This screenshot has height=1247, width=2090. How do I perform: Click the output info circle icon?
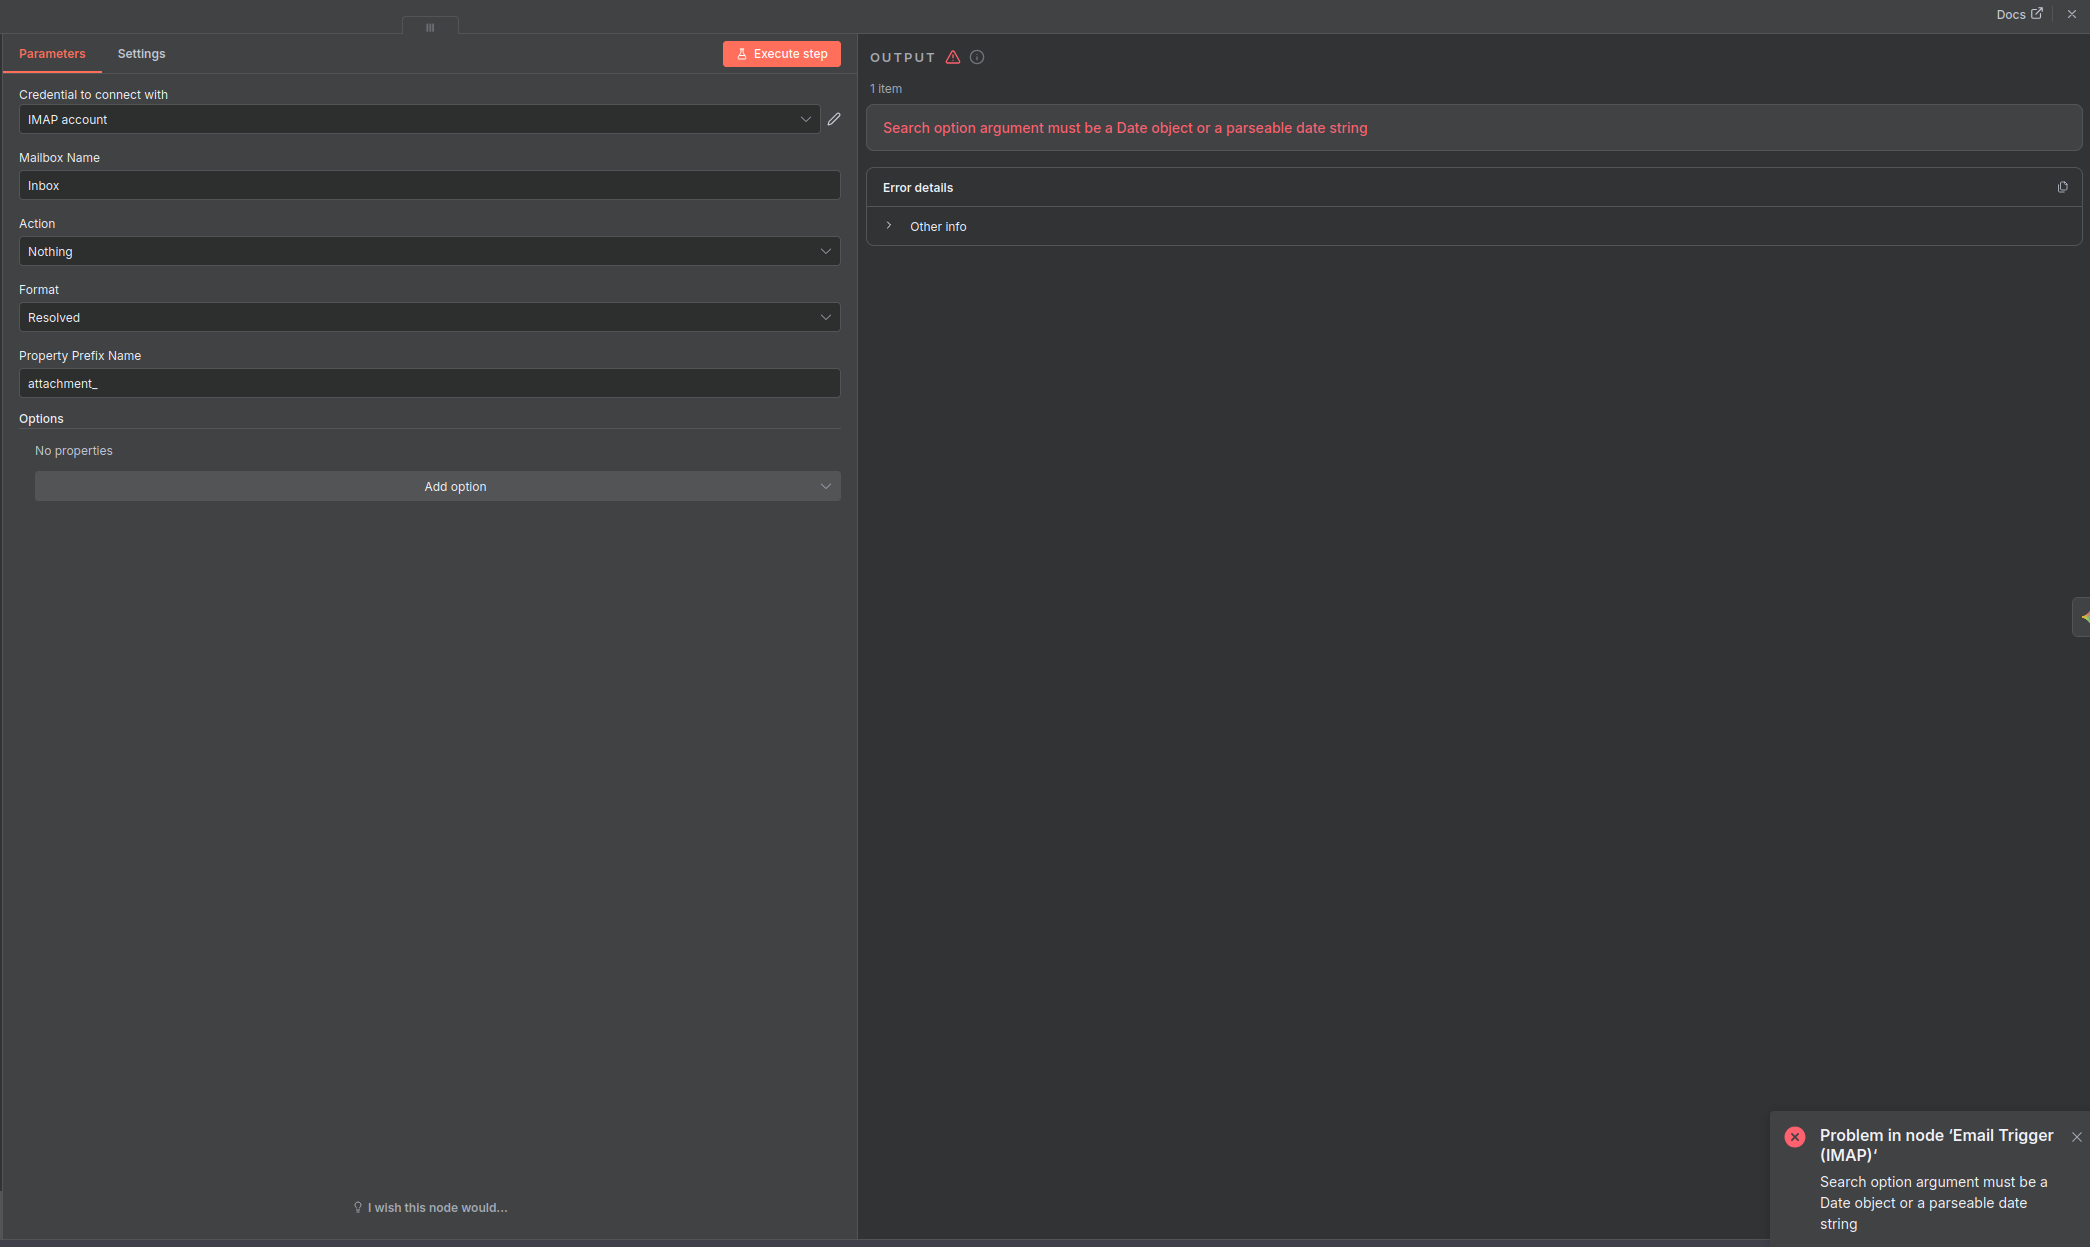[977, 57]
